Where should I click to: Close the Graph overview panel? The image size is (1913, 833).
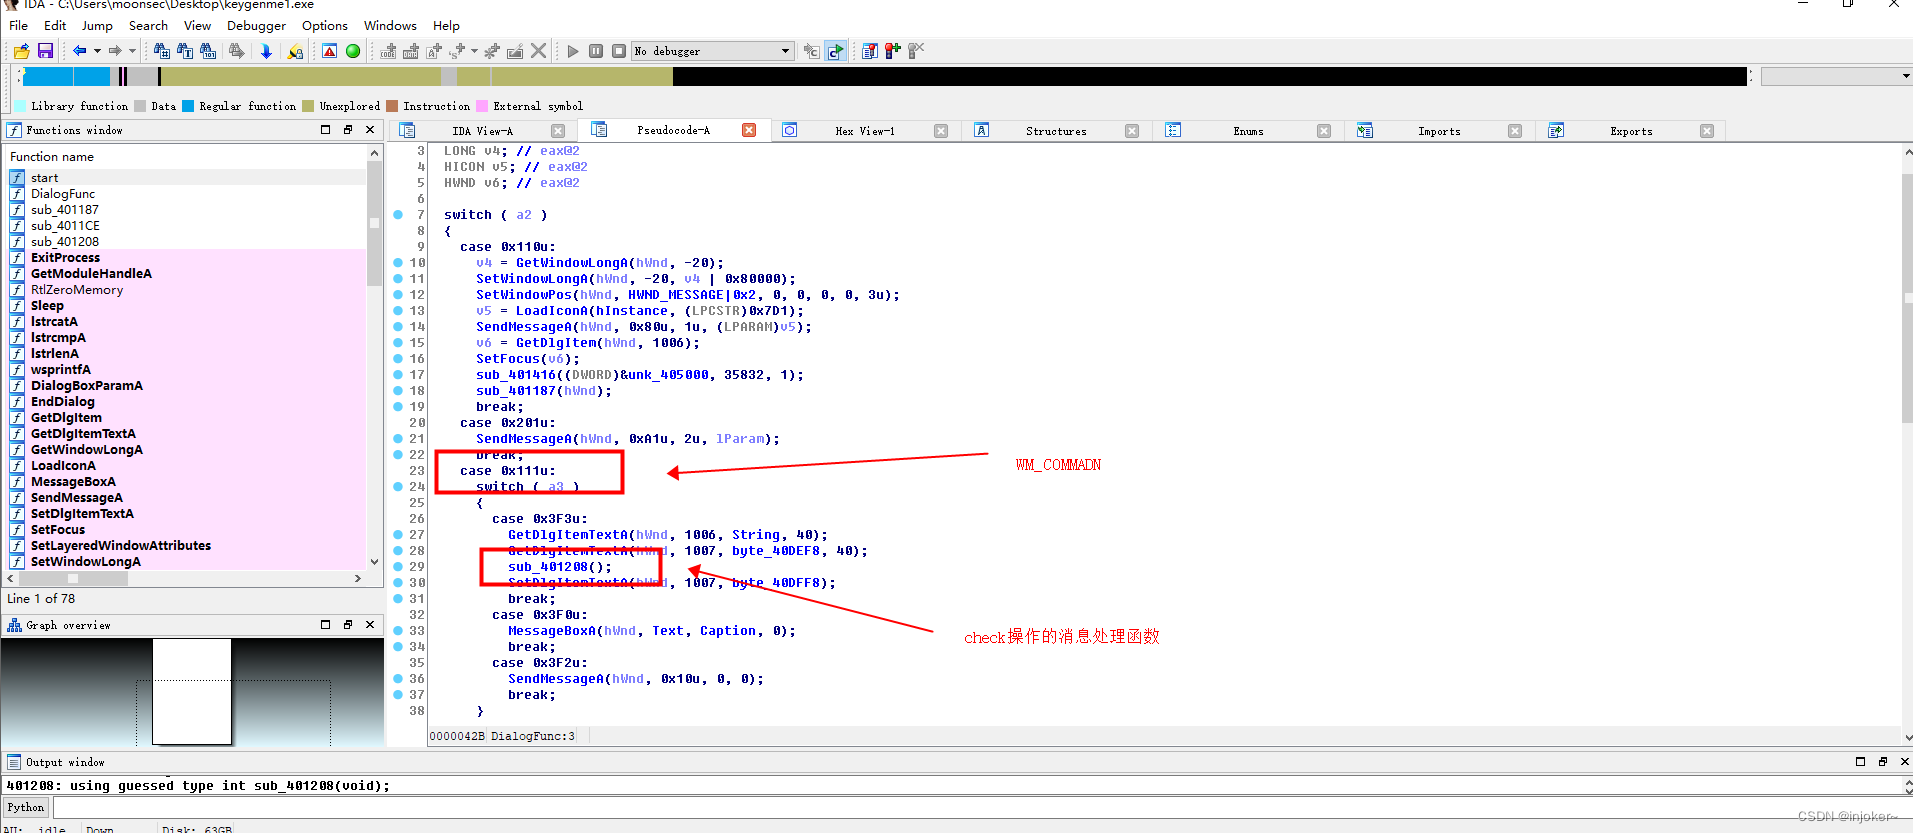(x=370, y=625)
